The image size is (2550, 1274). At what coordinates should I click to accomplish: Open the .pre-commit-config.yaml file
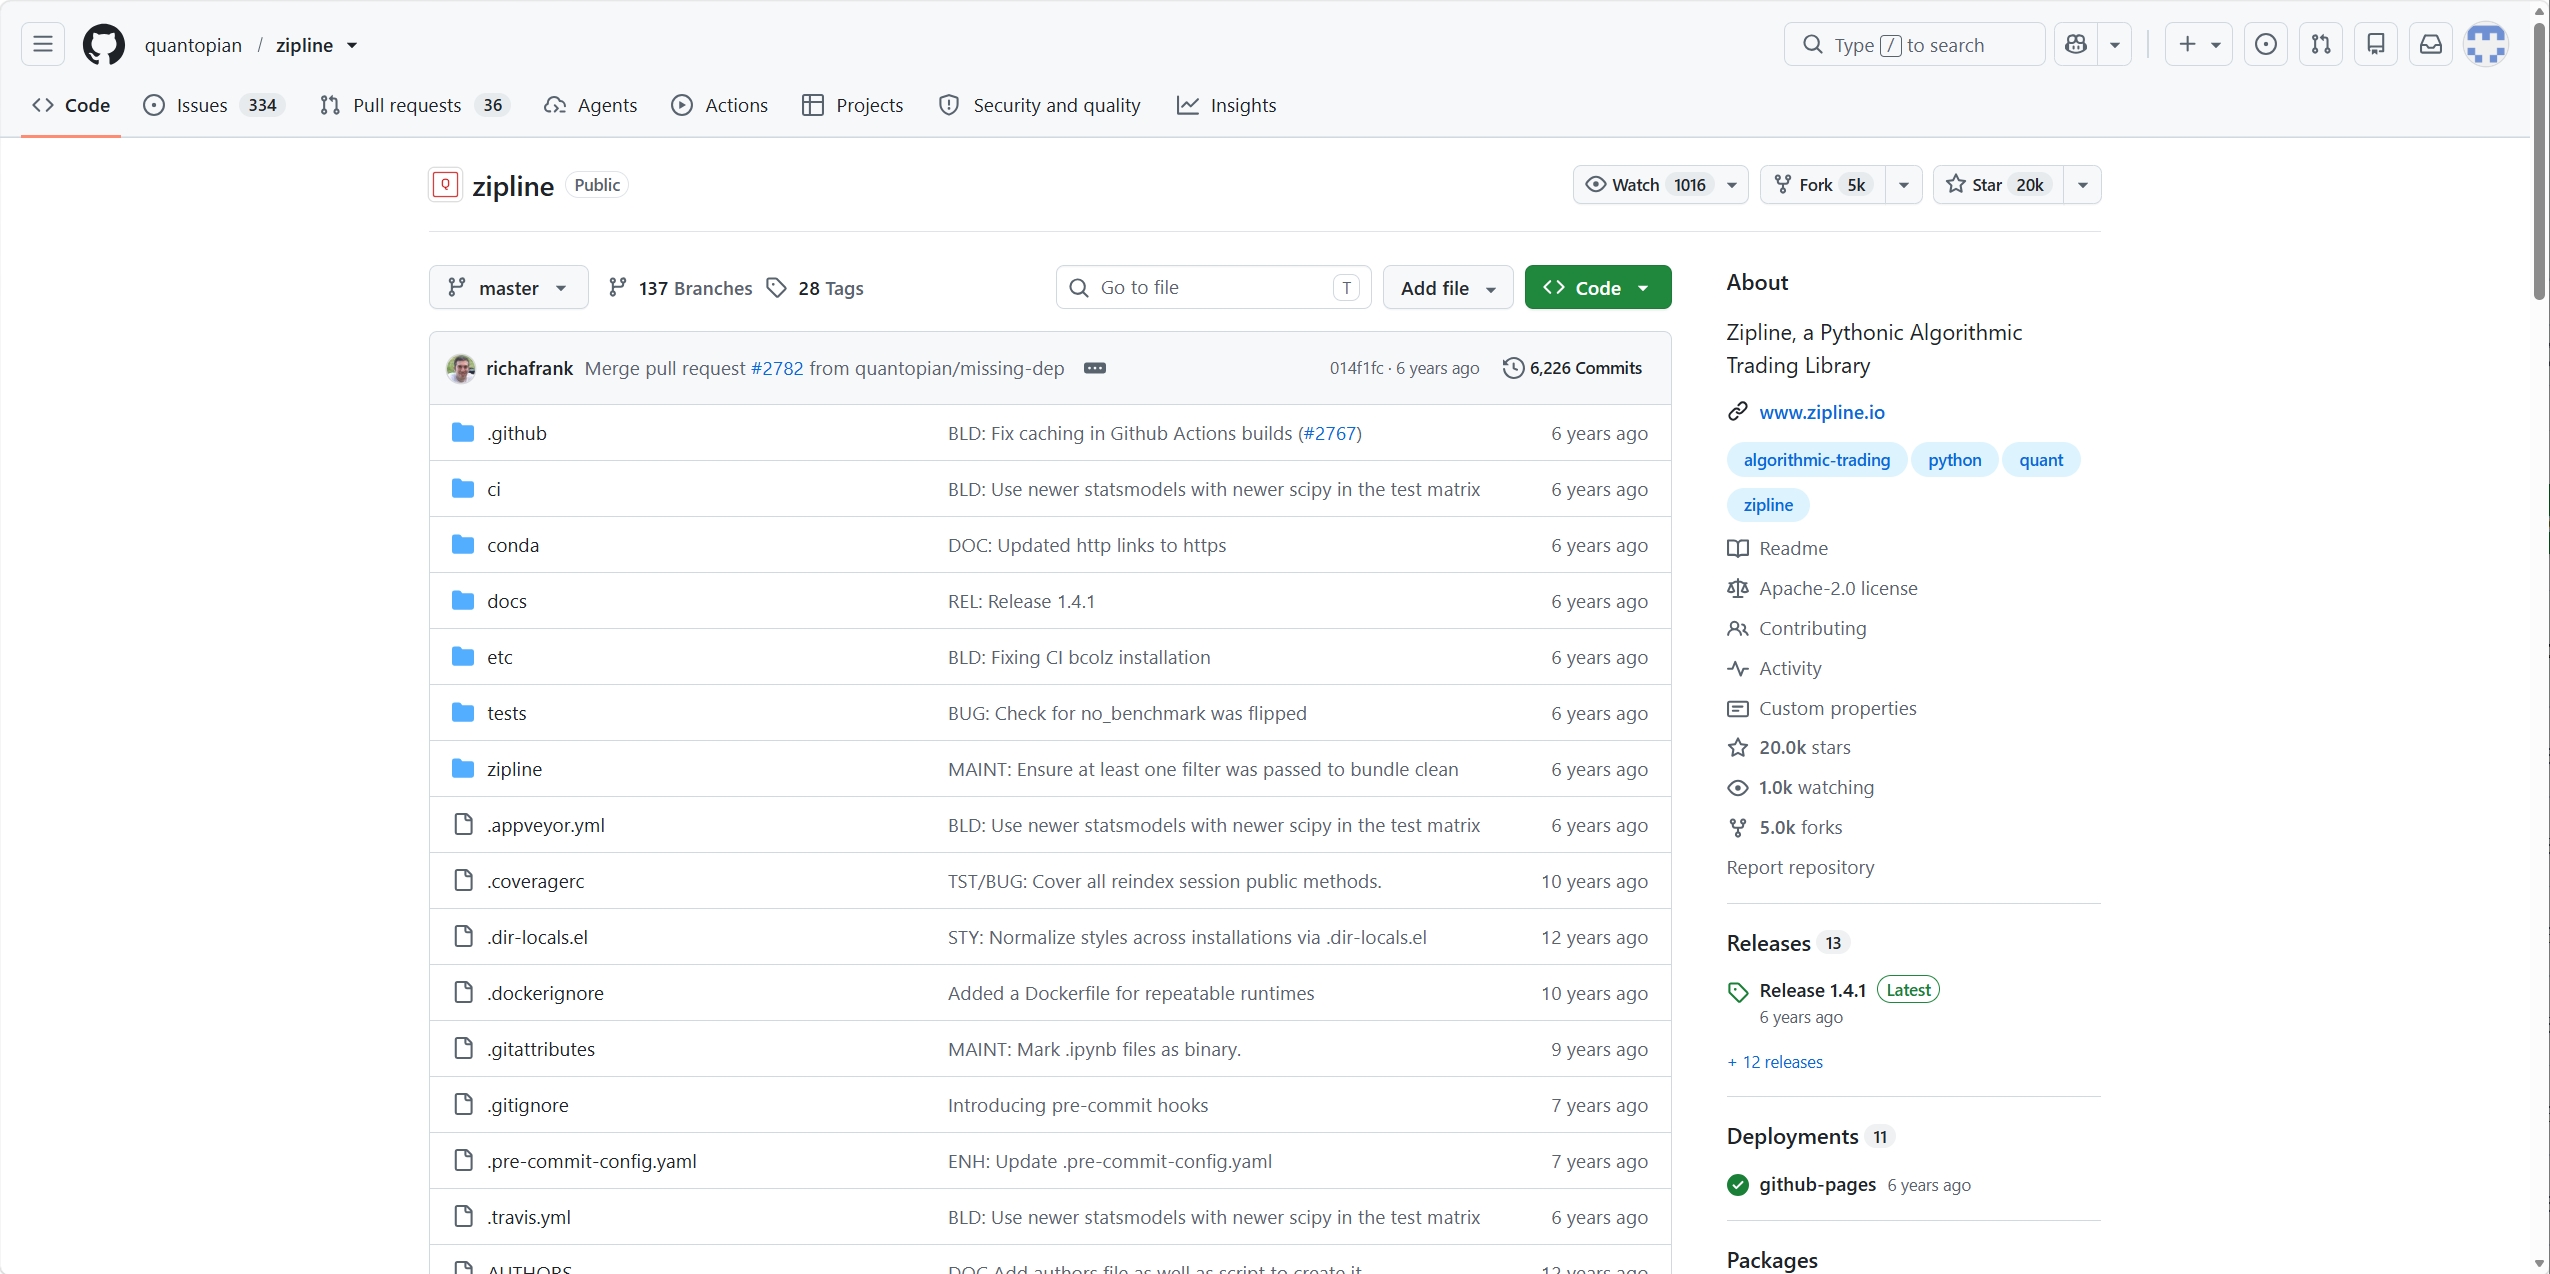[591, 1161]
